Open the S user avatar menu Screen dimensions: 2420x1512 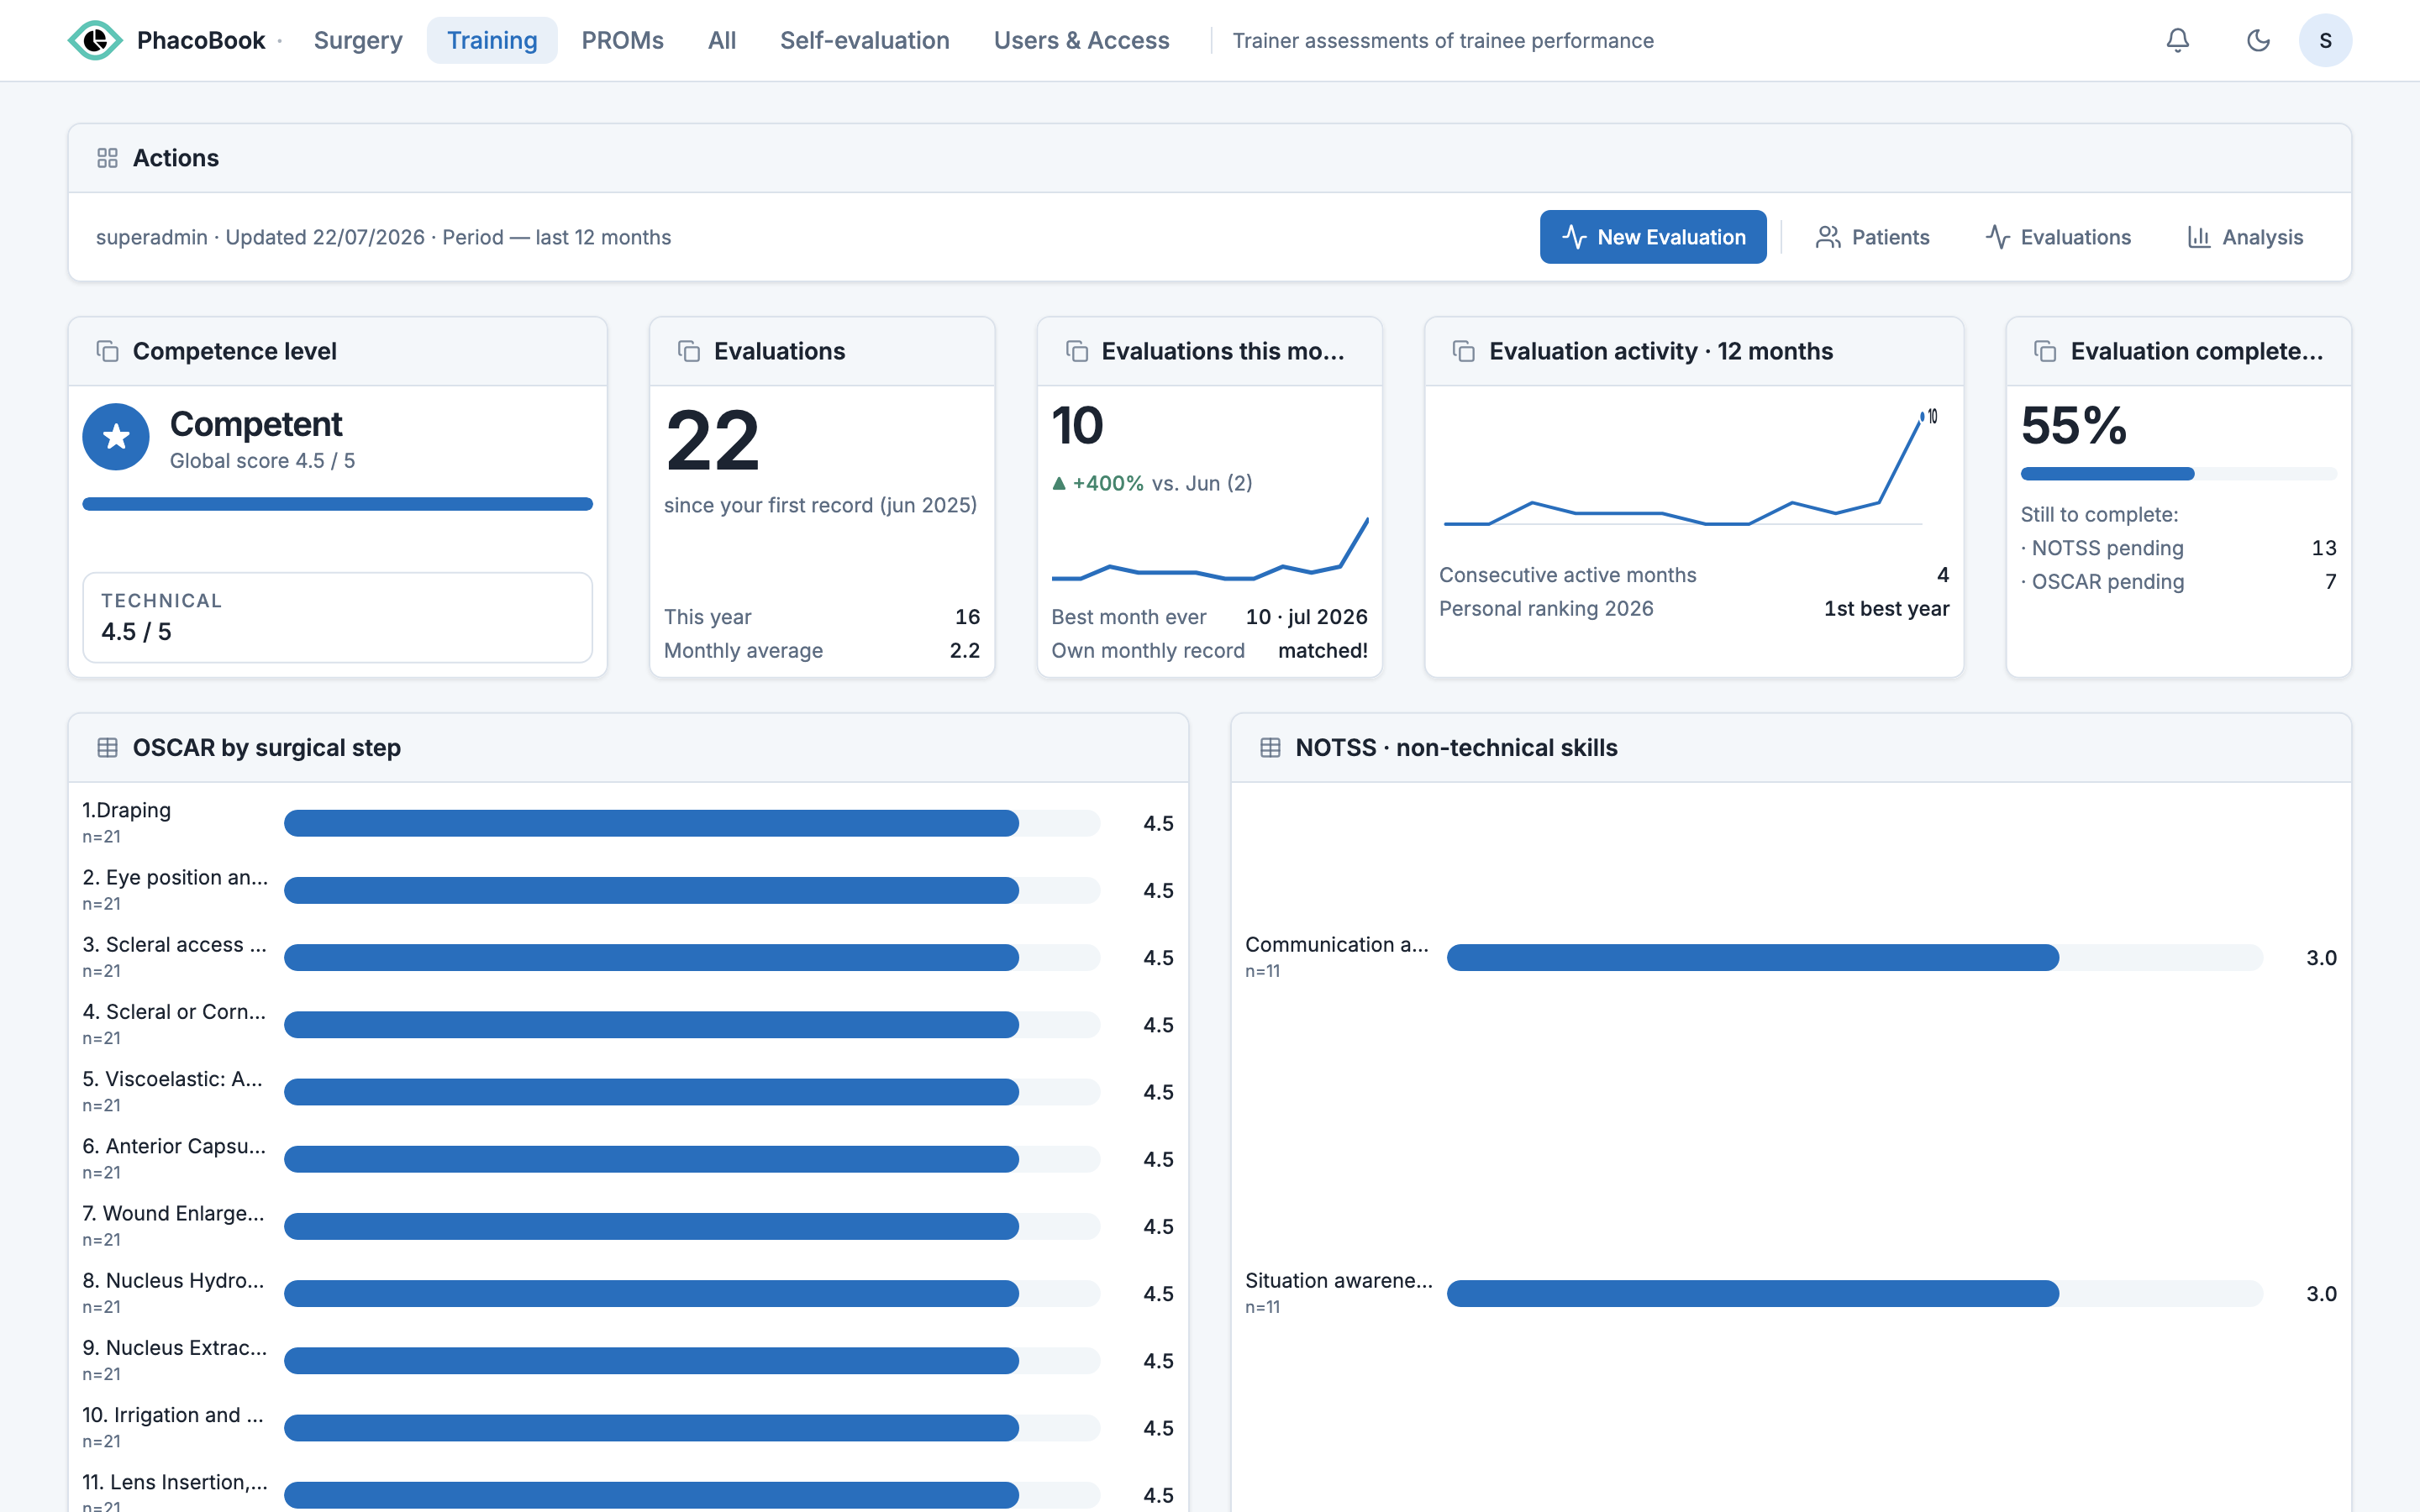[x=2325, y=40]
